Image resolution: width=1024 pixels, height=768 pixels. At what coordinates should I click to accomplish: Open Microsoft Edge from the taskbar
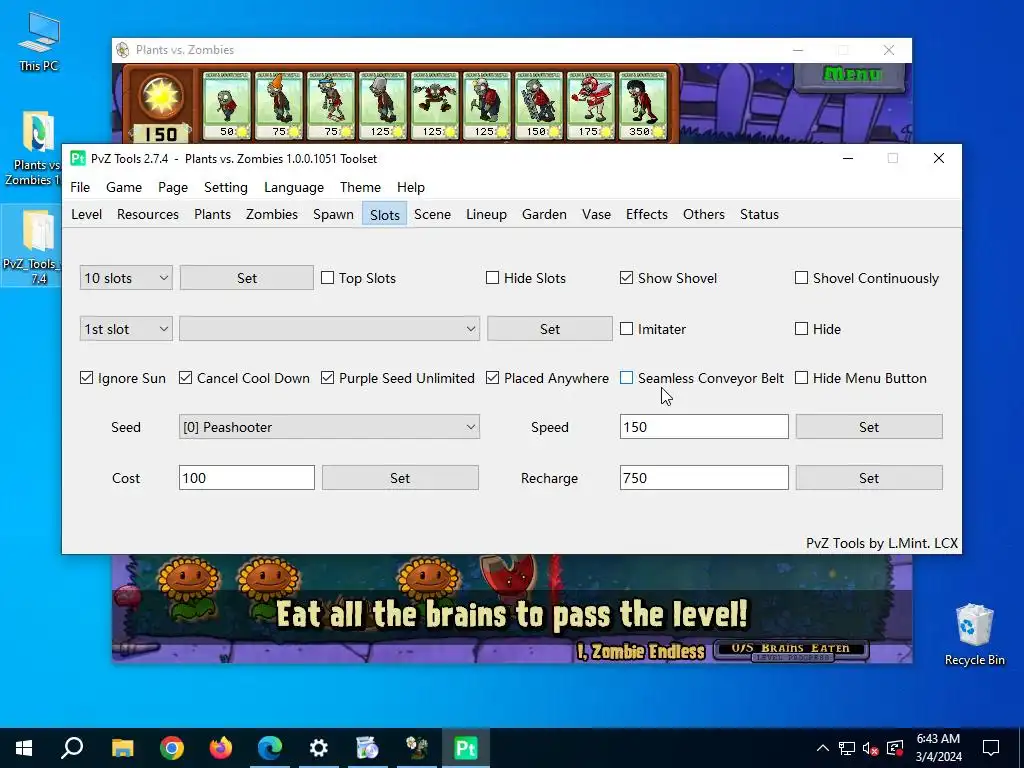(x=270, y=748)
